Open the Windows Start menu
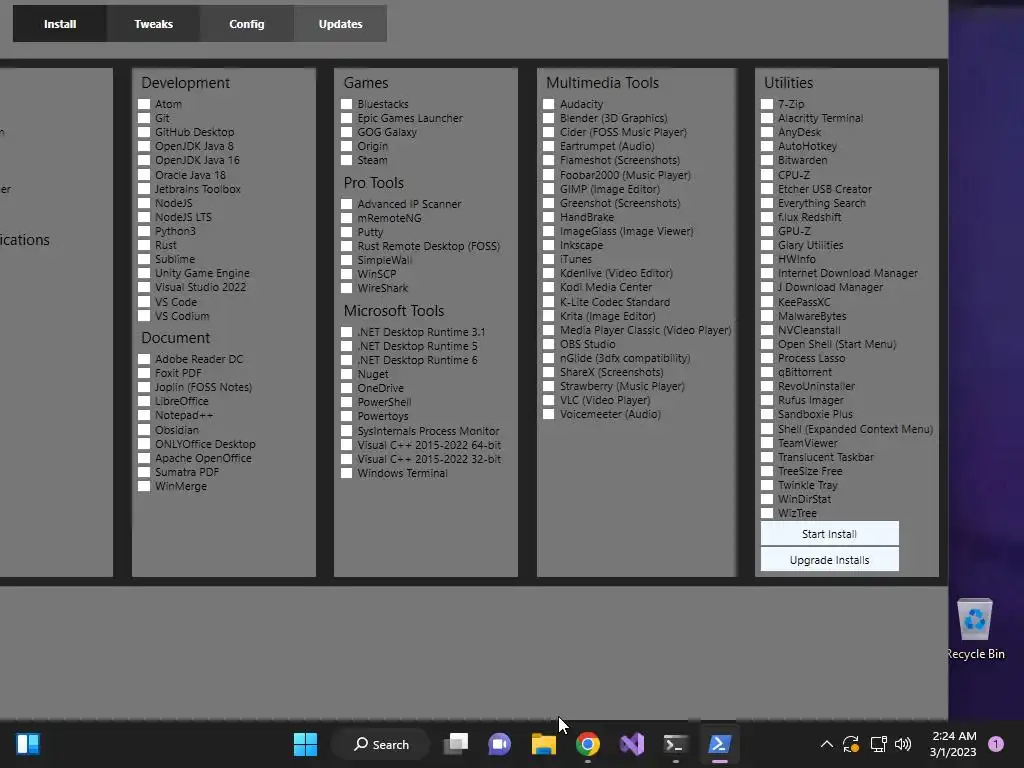The width and height of the screenshot is (1024, 768). point(305,744)
